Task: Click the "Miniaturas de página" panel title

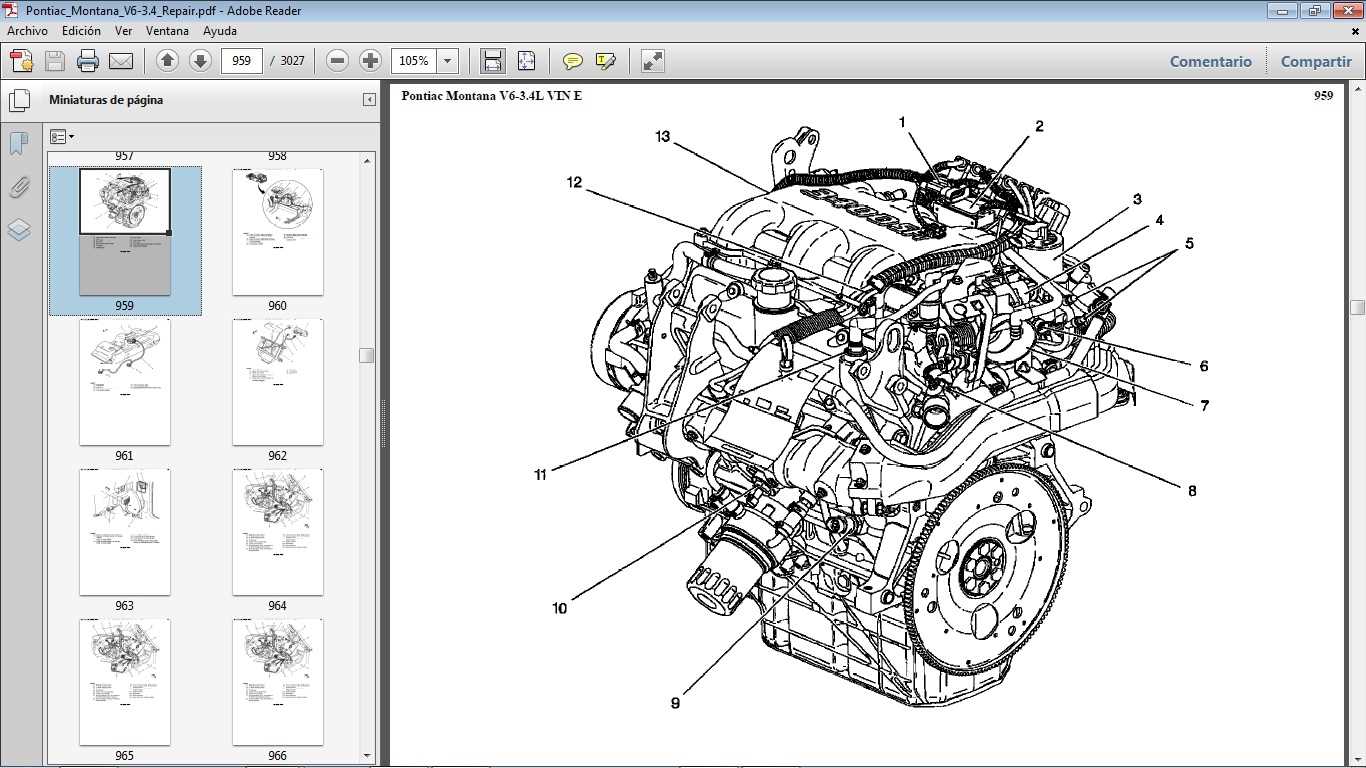Action: pos(106,100)
